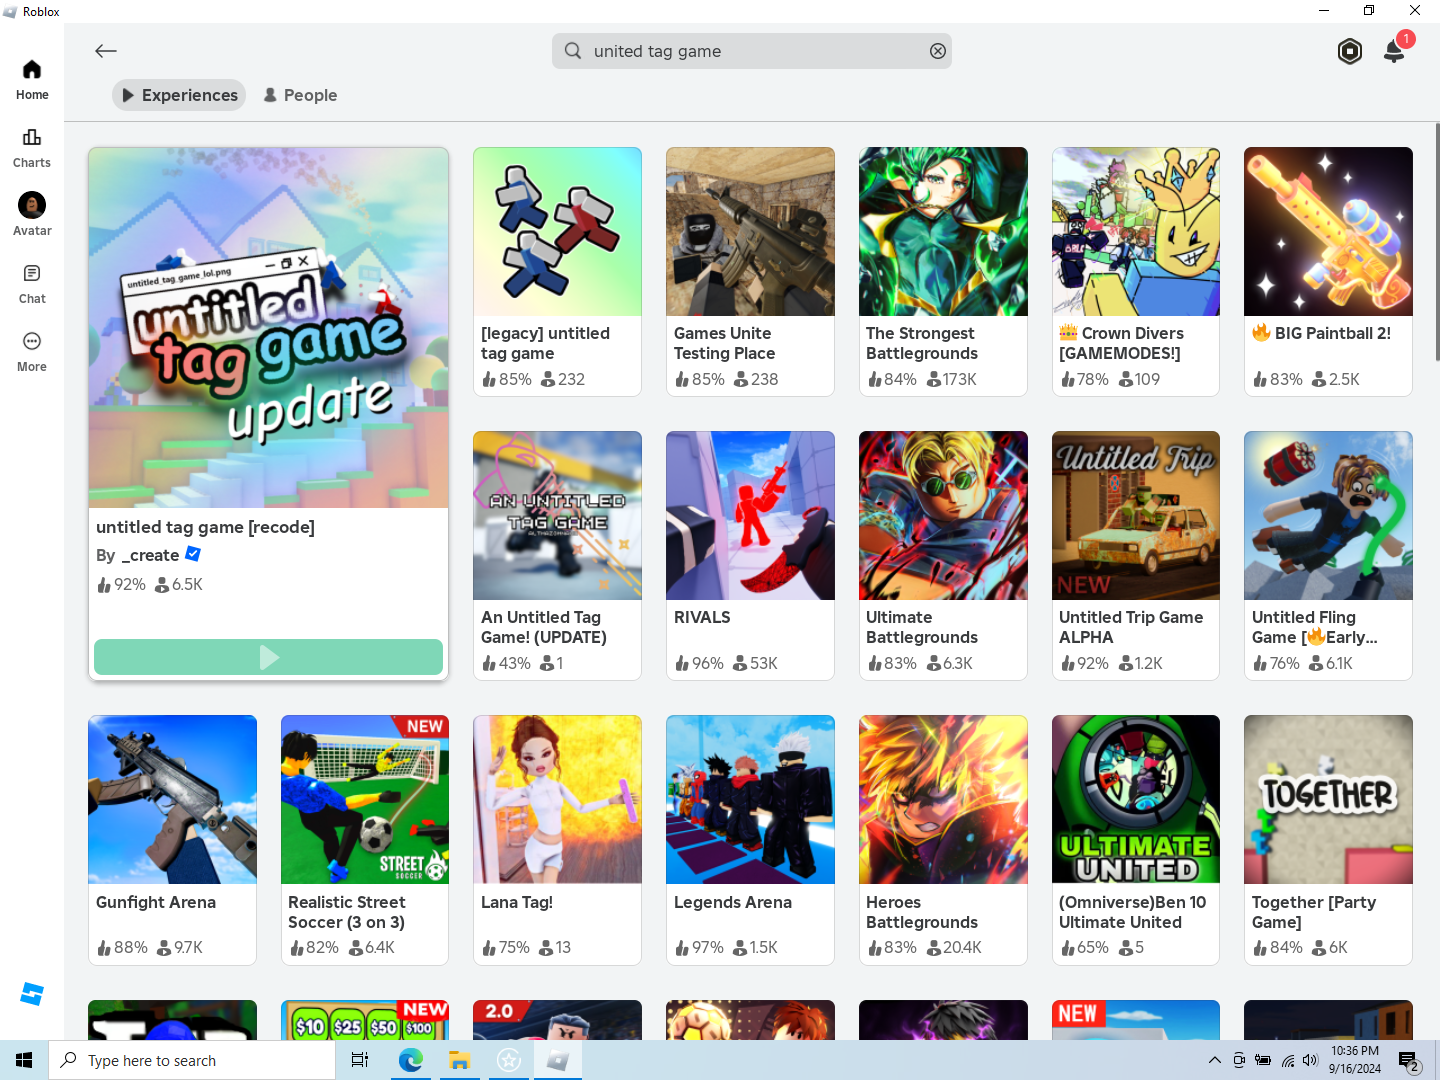The height and width of the screenshot is (1080, 1440).
Task: Click the 'Together [Party Game]' title text
Action: pyautogui.click(x=1314, y=912)
